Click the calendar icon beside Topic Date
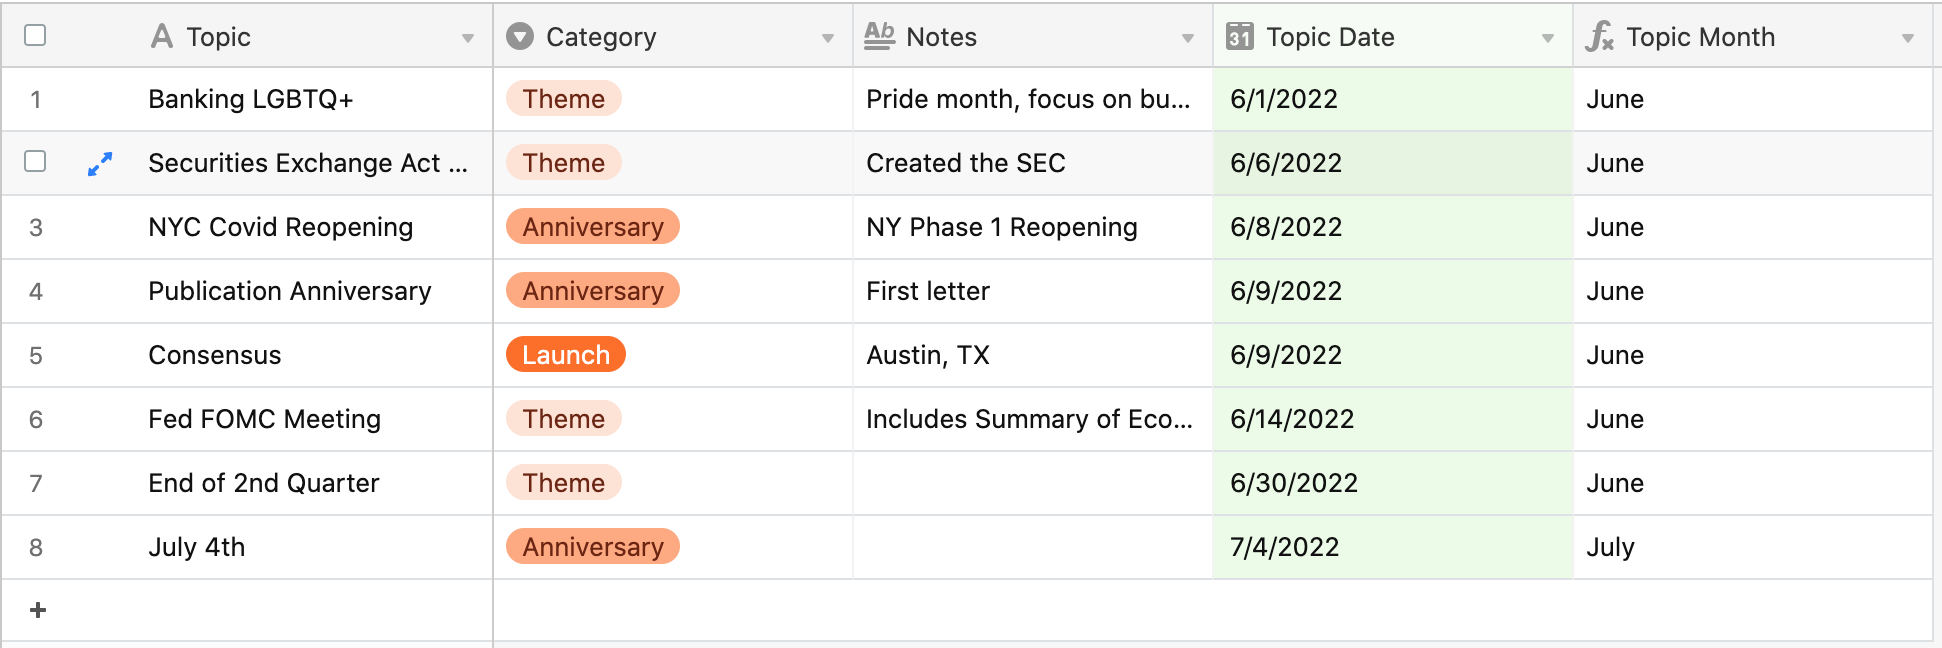This screenshot has width=1942, height=648. [x=1240, y=37]
